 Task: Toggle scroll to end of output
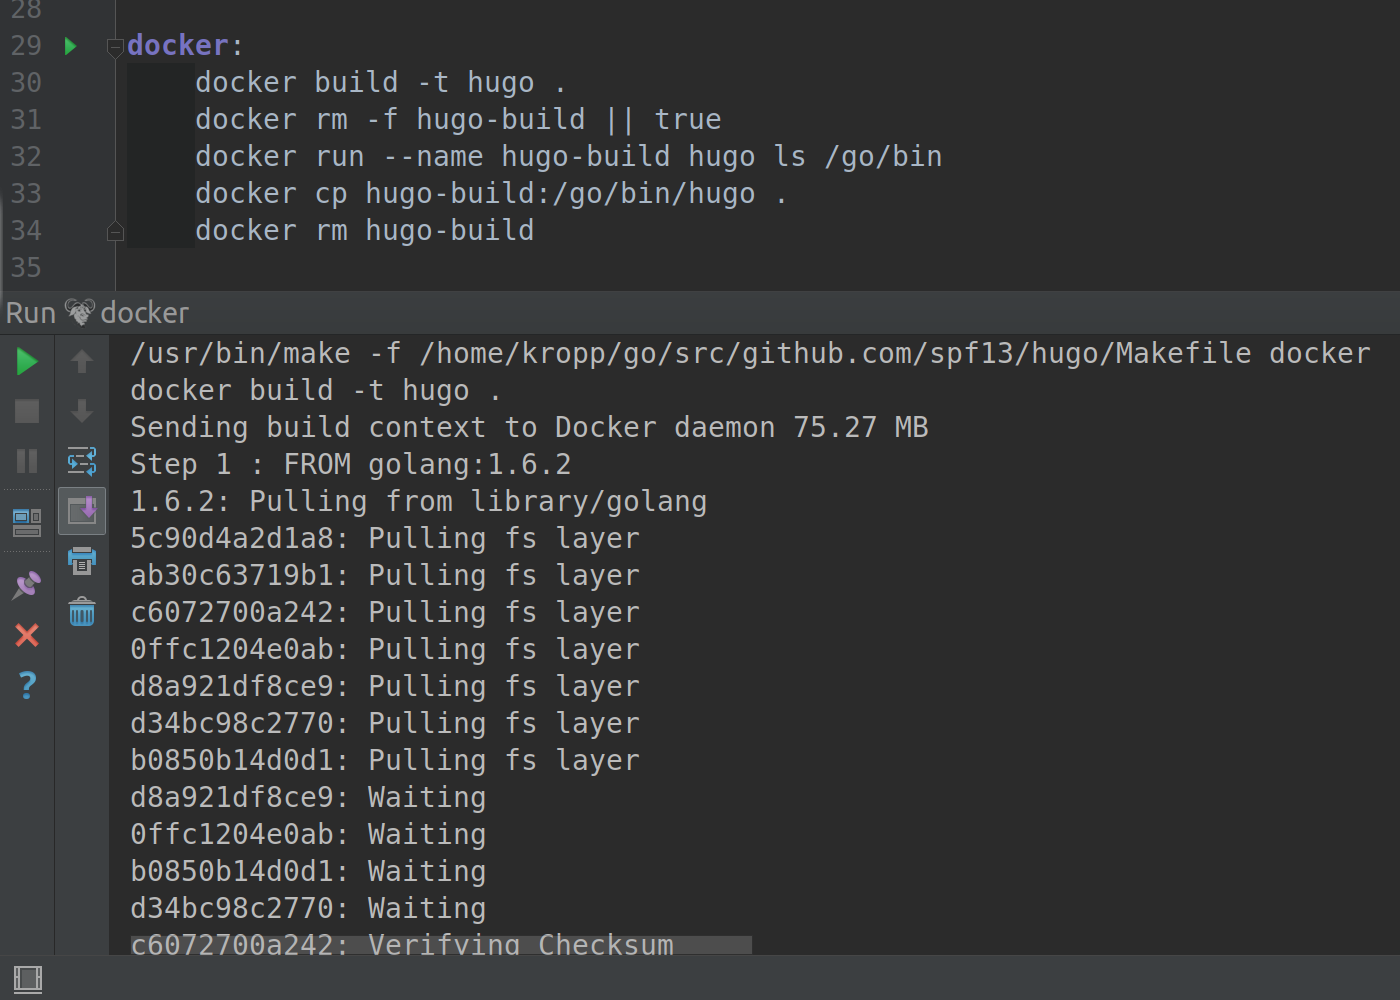[82, 511]
